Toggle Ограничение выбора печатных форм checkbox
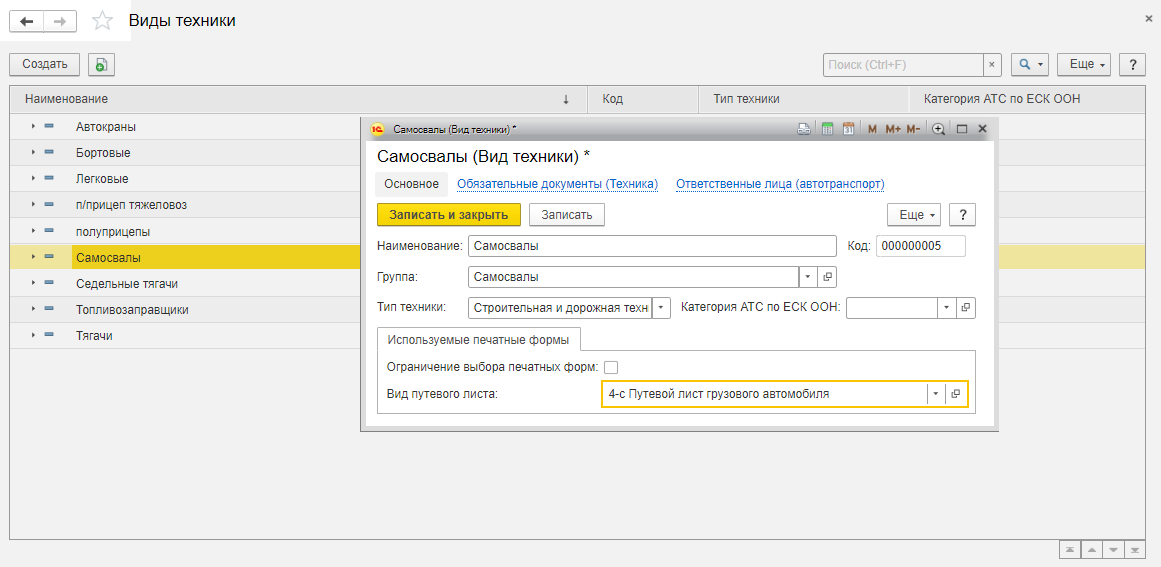The width and height of the screenshot is (1161, 567). 611,366
